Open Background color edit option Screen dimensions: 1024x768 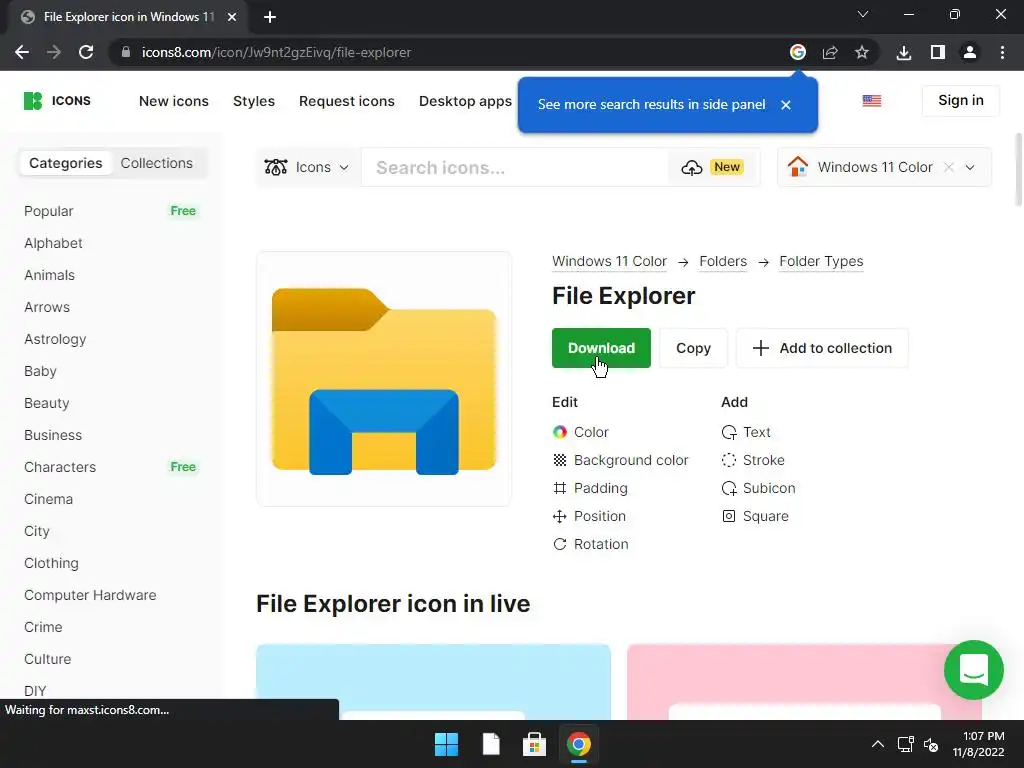pyautogui.click(x=620, y=460)
